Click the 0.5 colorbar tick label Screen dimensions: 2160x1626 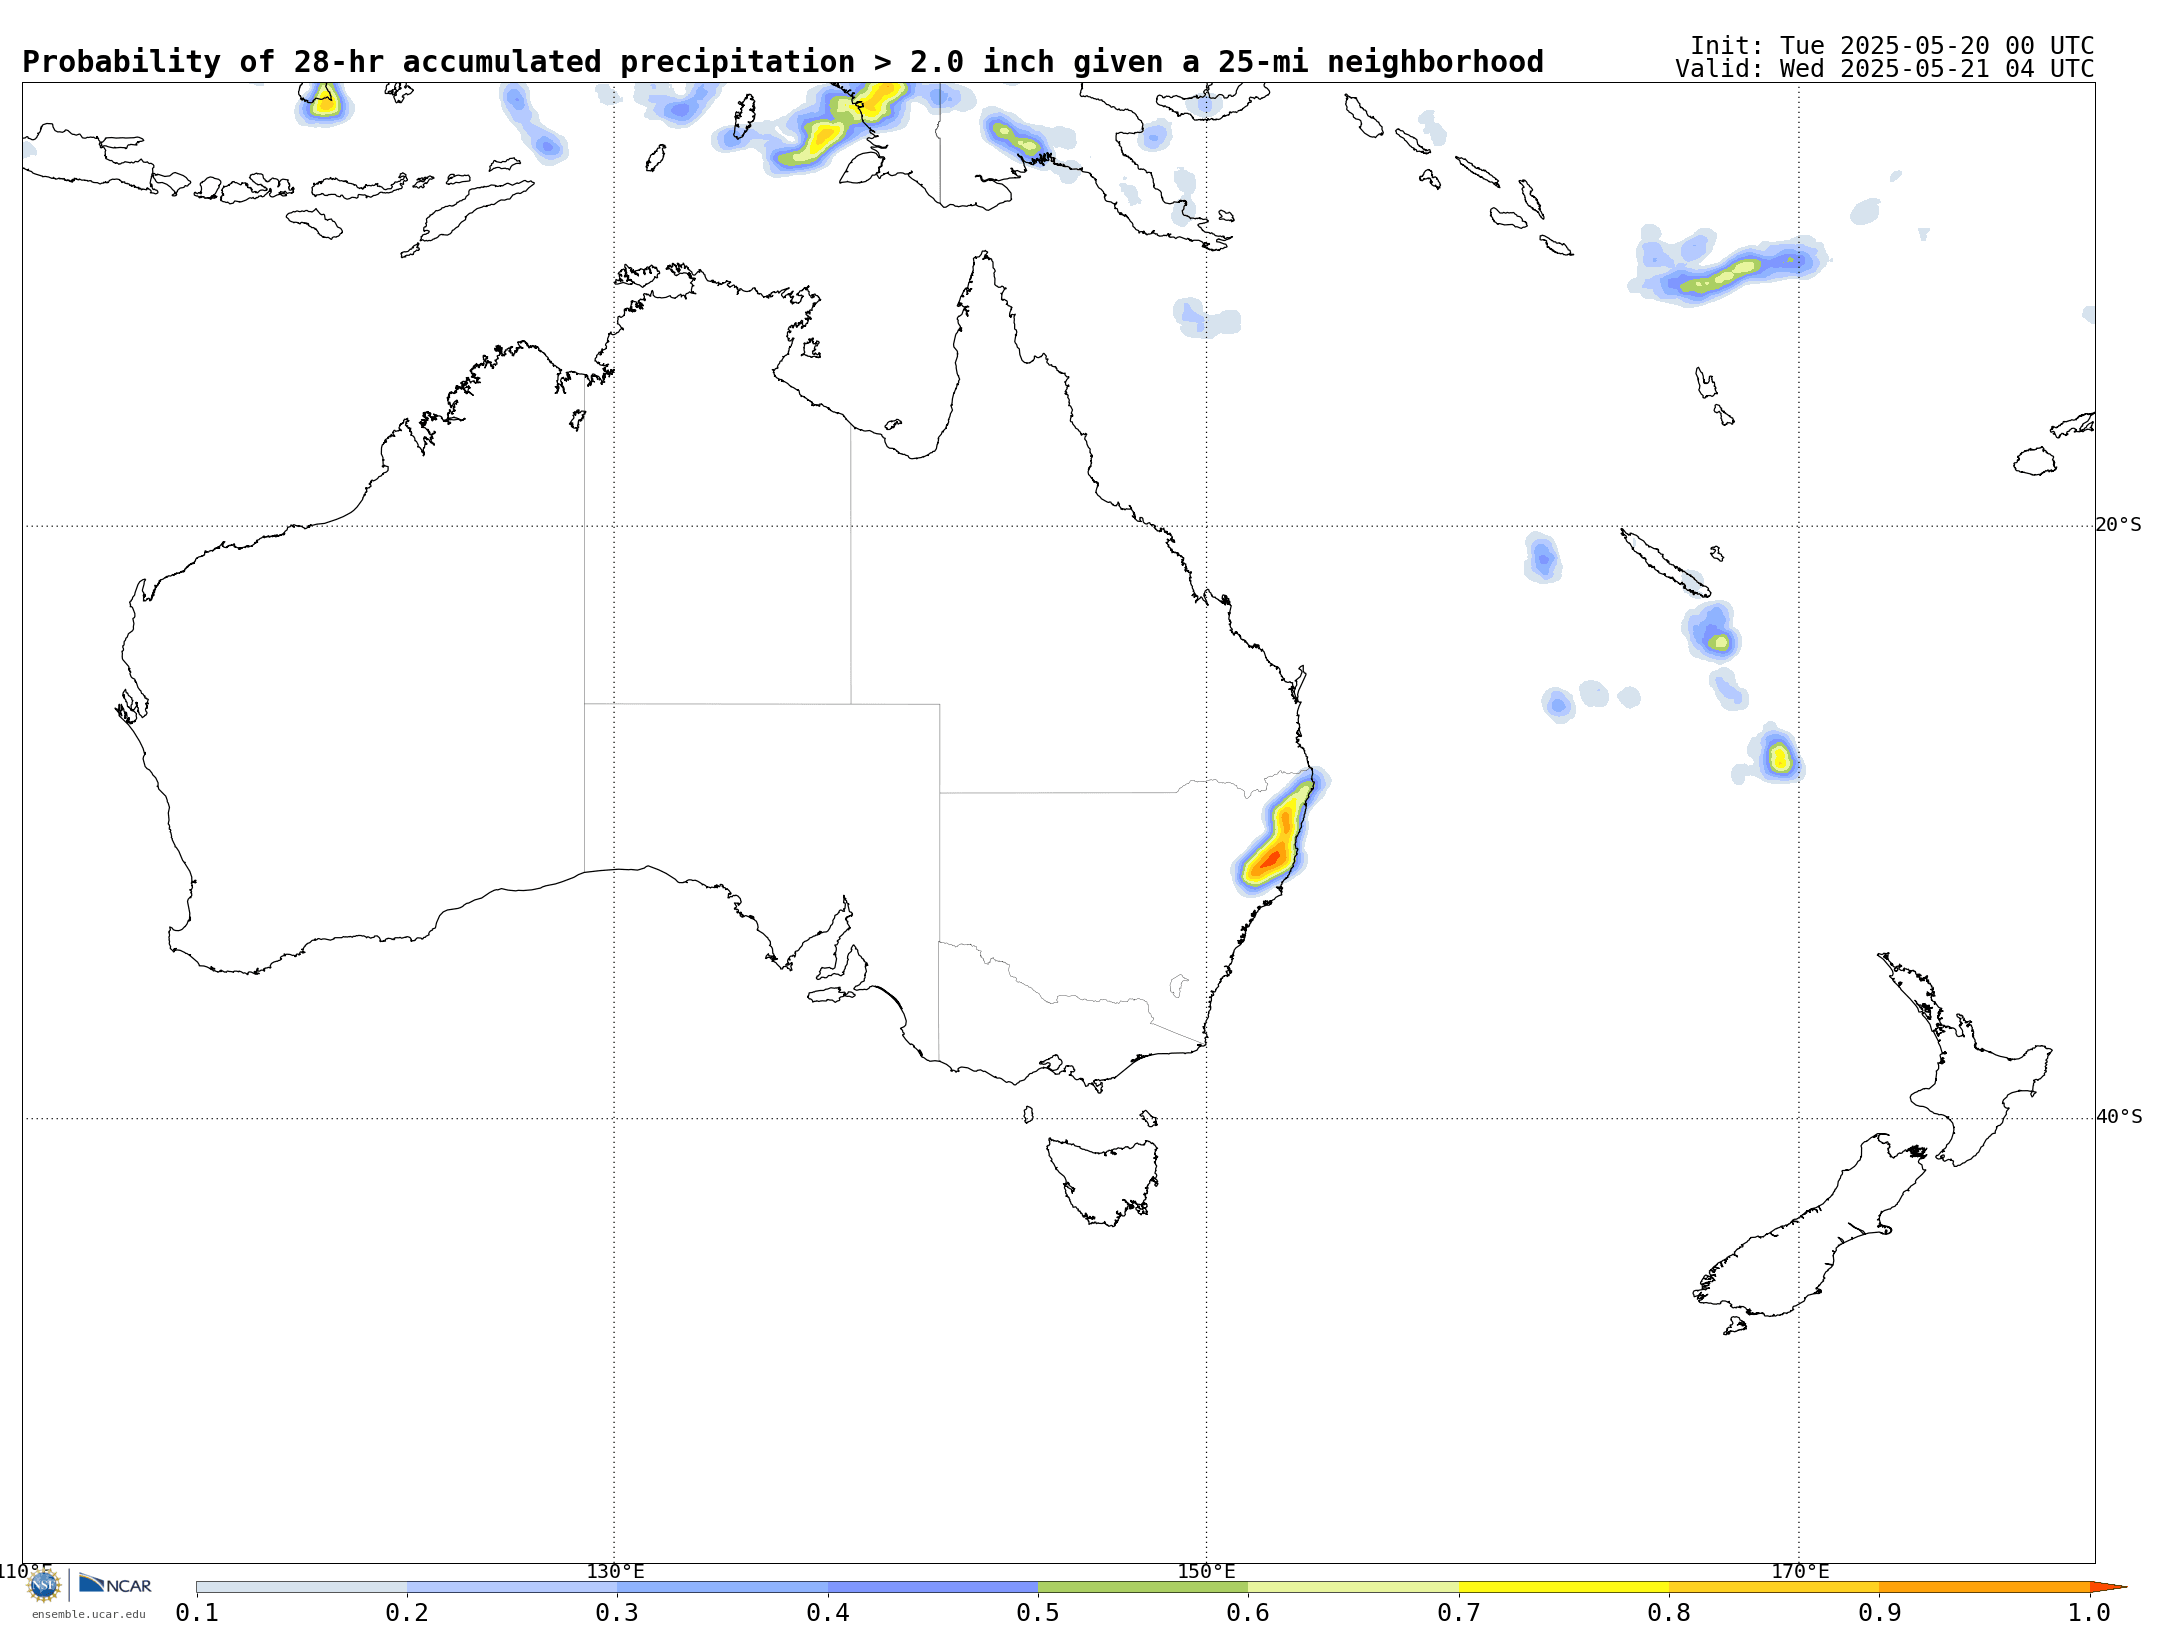click(x=1038, y=1613)
